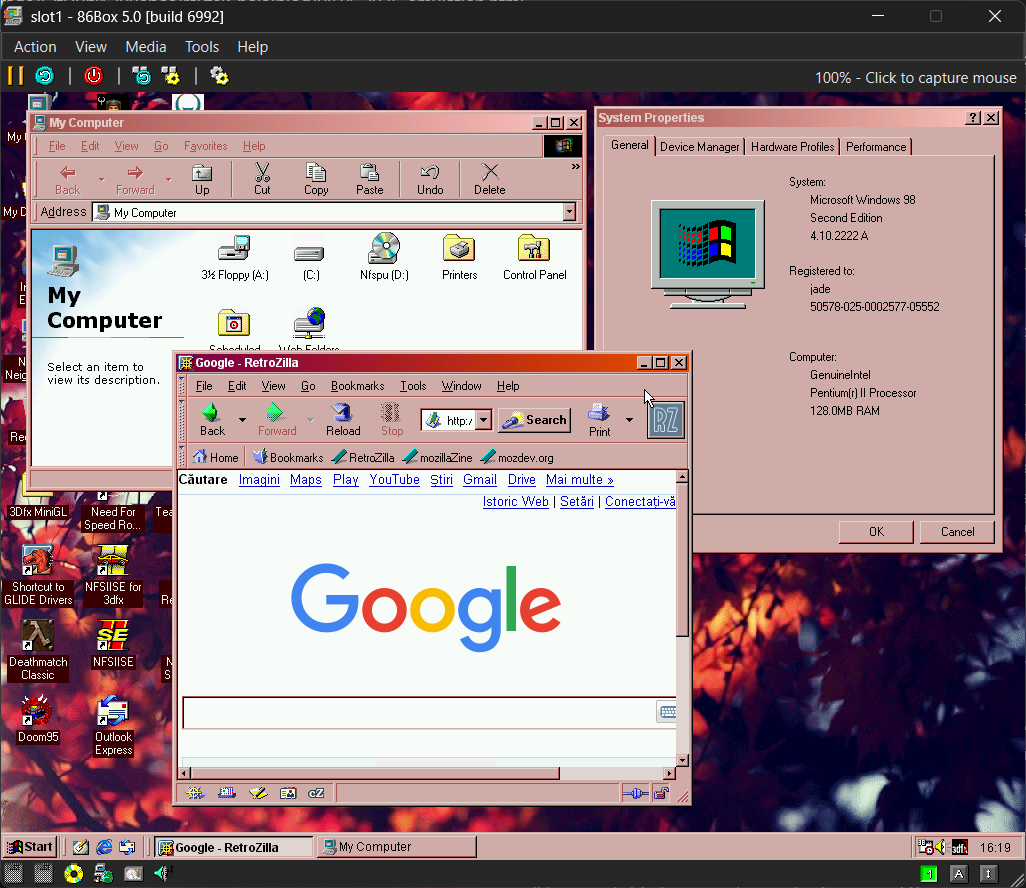This screenshot has width=1026, height=888.
Task: Click the Nfspu (D:) CD drive icon
Action: tap(384, 256)
